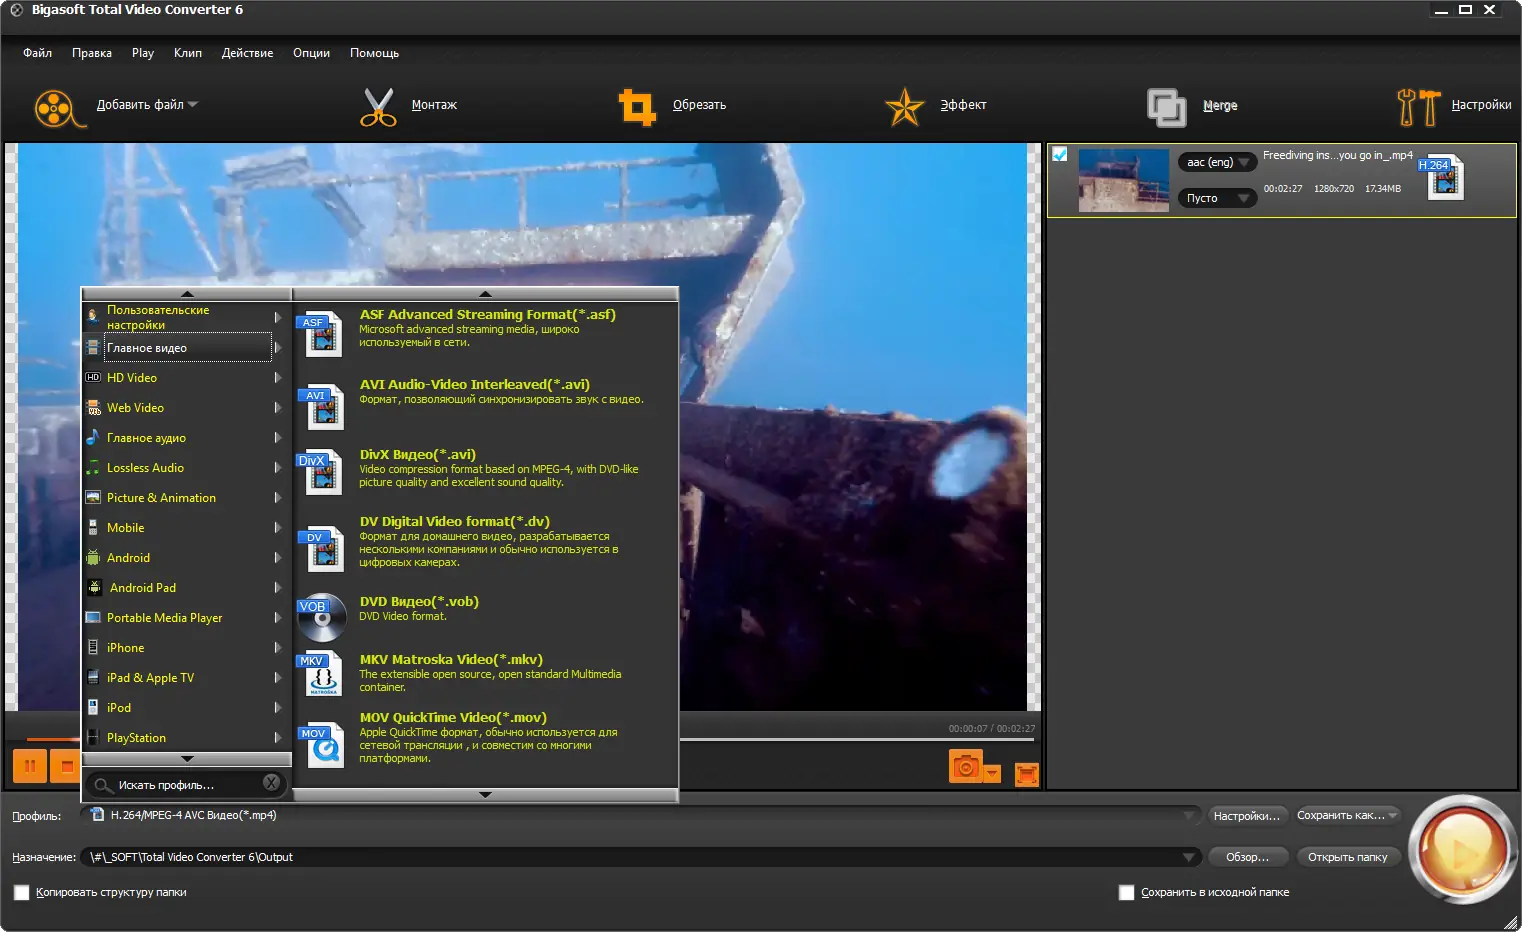Open the tools Settings (Настройки) icon
Viewport: 1522px width, 932px height.
[x=1418, y=107]
